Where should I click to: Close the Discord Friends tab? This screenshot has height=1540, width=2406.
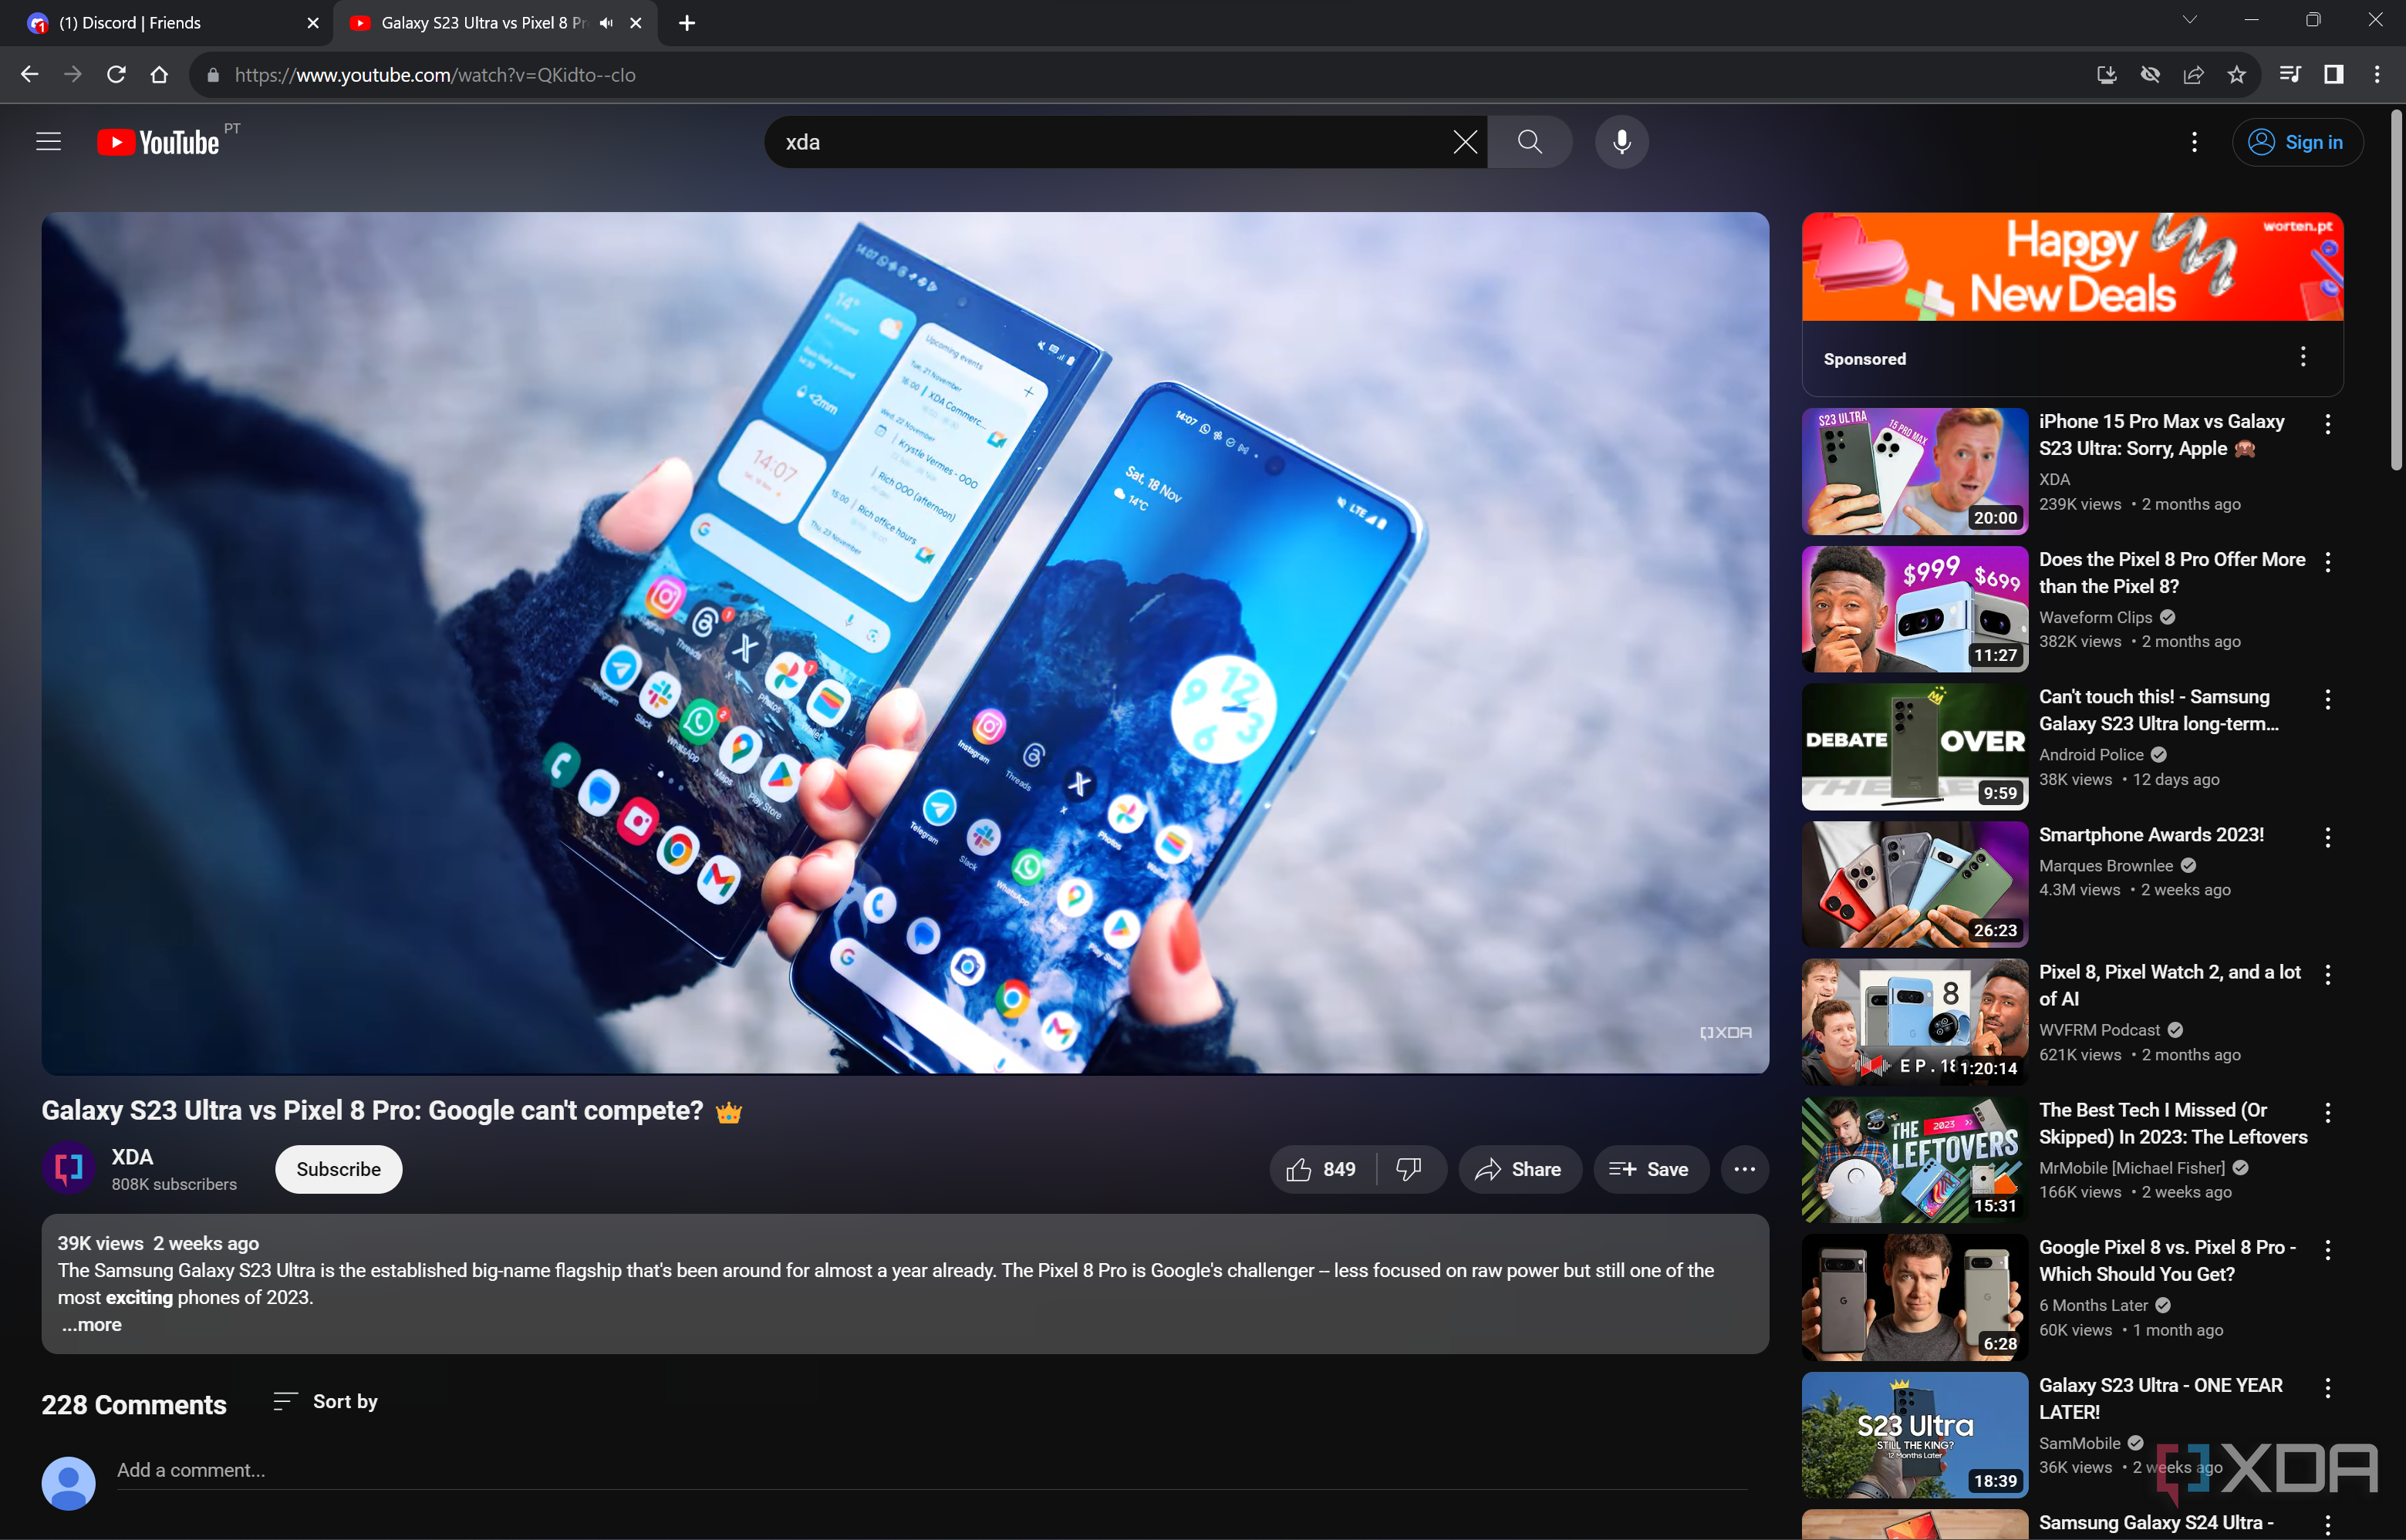(313, 23)
